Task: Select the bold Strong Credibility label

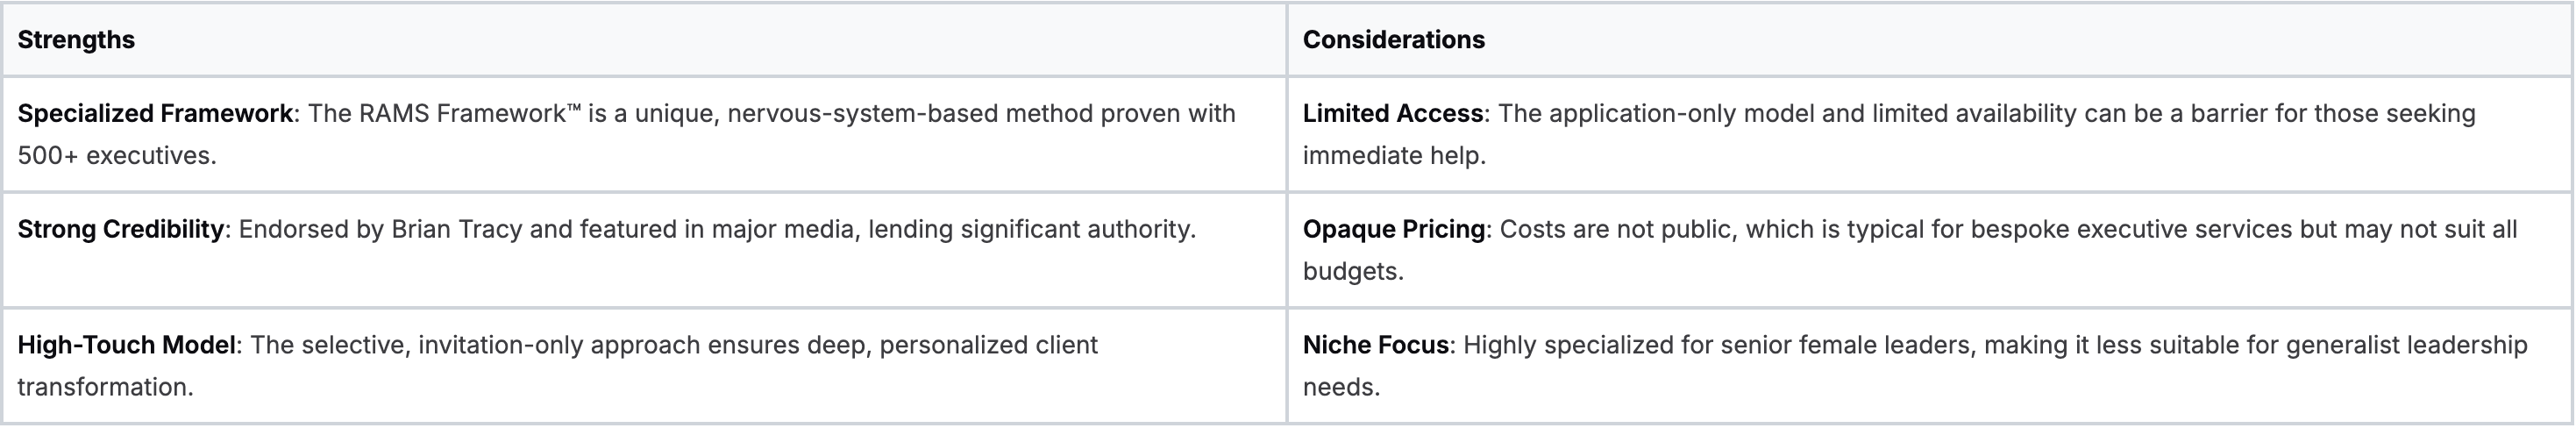Action: pyautogui.click(x=120, y=230)
